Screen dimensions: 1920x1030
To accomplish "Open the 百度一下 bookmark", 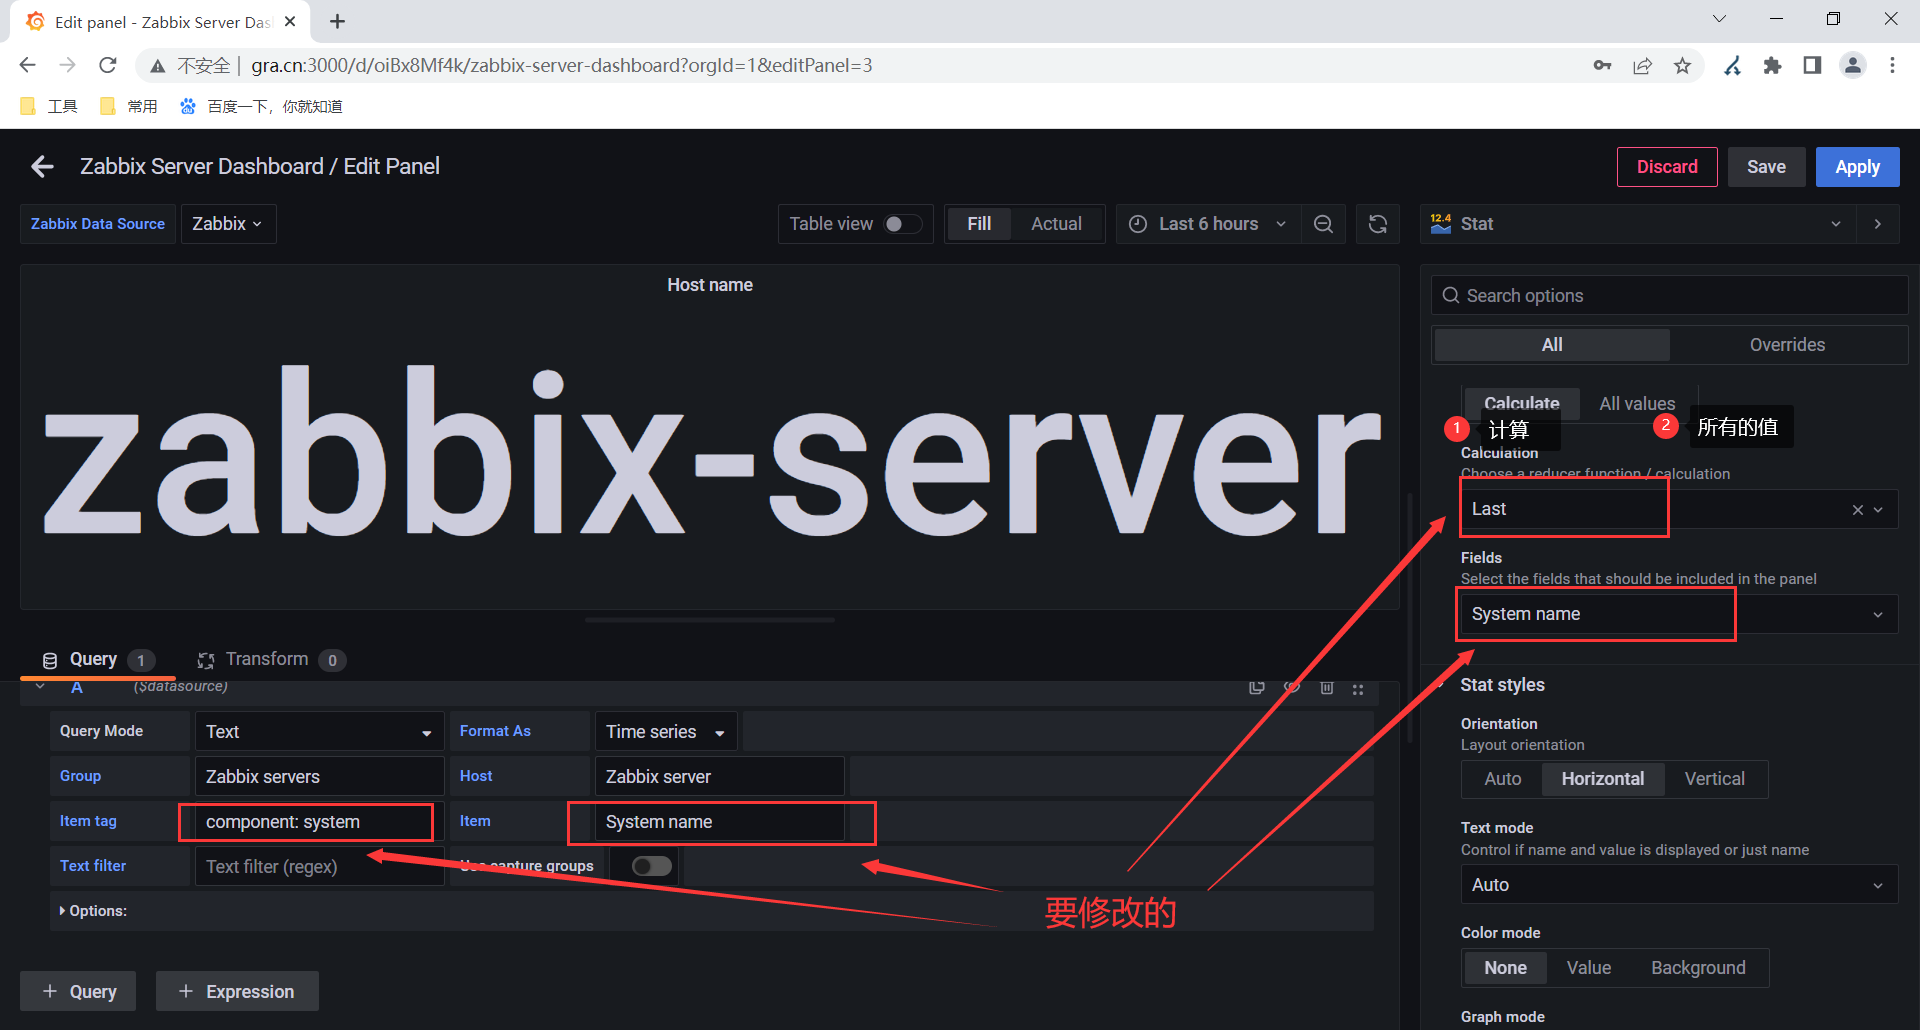I will (261, 106).
